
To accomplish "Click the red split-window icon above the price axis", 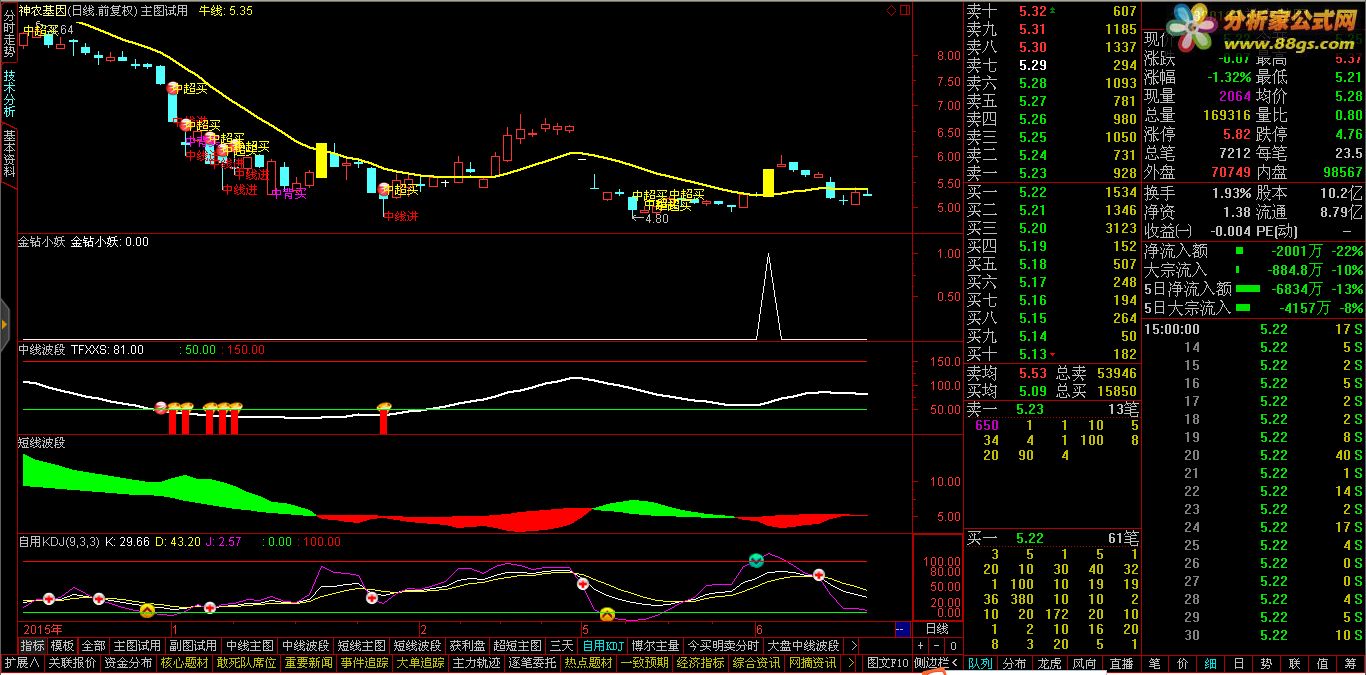I will [905, 10].
